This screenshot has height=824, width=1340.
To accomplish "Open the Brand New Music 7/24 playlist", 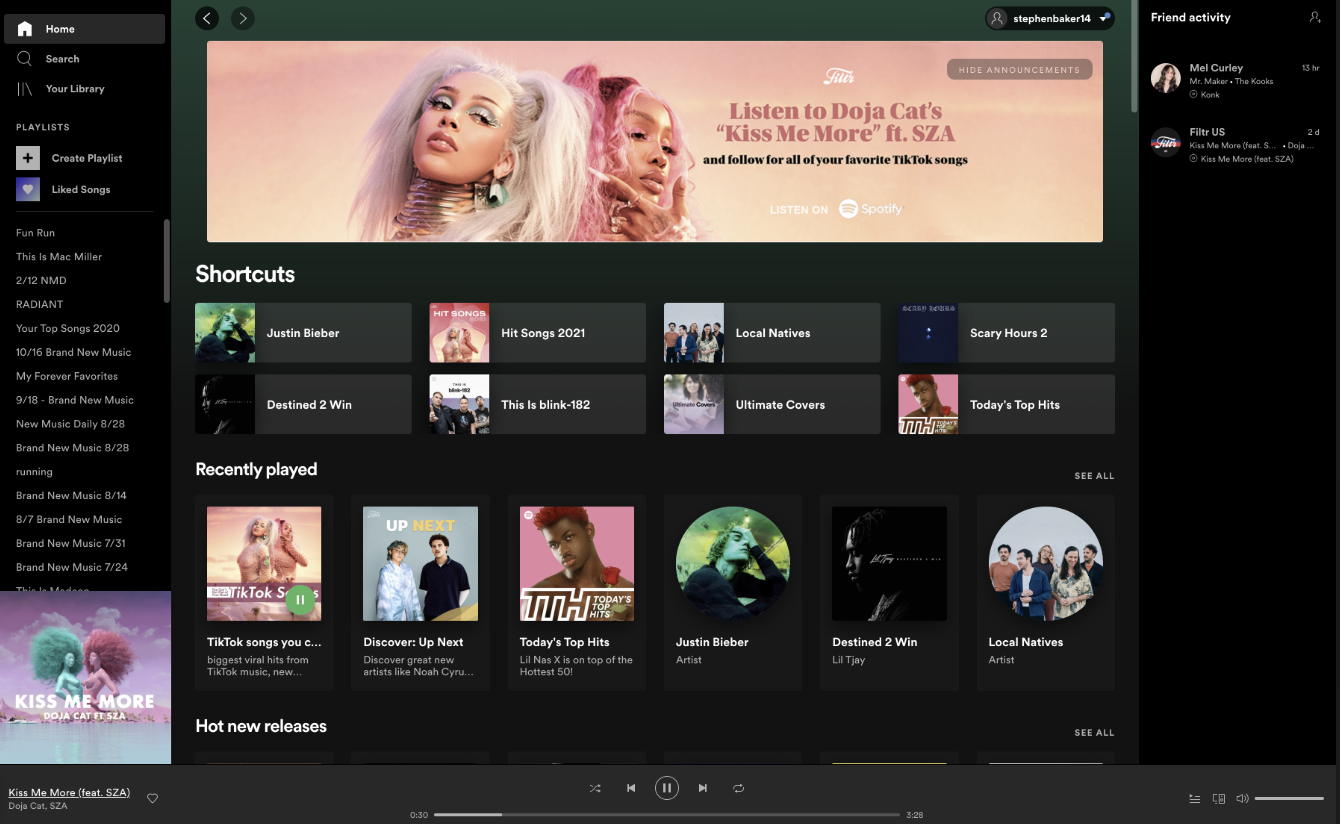I will coord(72,567).
